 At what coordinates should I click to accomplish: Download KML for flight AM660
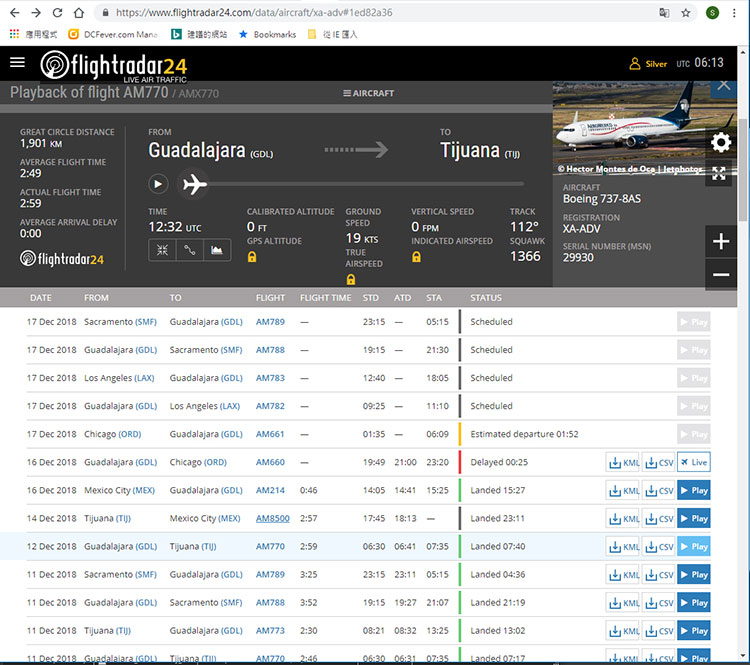tap(623, 463)
